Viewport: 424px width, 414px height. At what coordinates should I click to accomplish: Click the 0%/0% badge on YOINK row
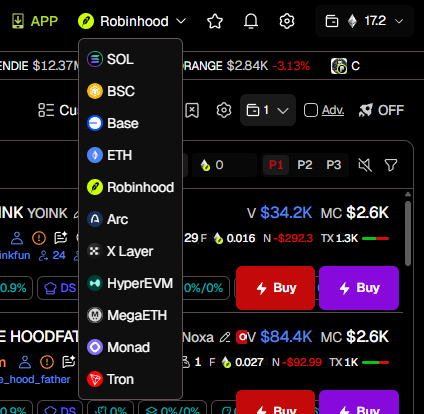[x=204, y=288]
